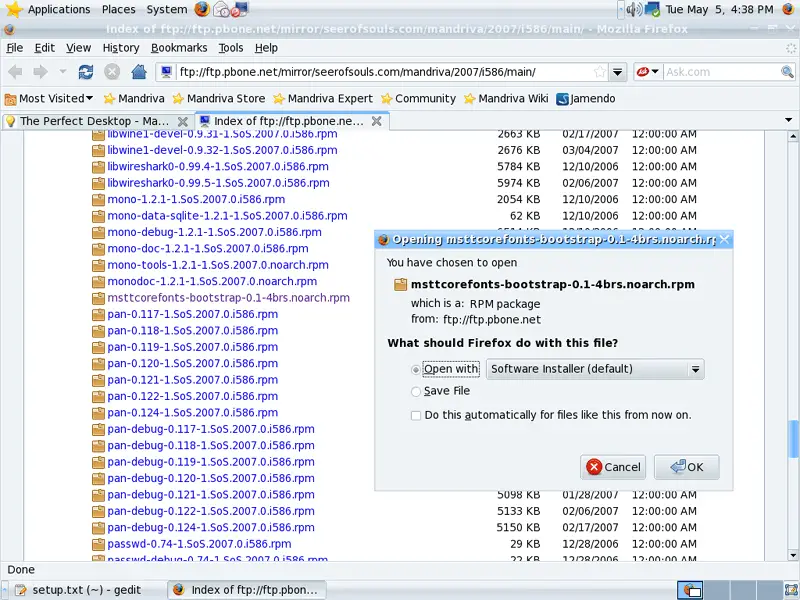Open the list all tabs dropdown
The height and width of the screenshot is (600, 800).
point(788,120)
